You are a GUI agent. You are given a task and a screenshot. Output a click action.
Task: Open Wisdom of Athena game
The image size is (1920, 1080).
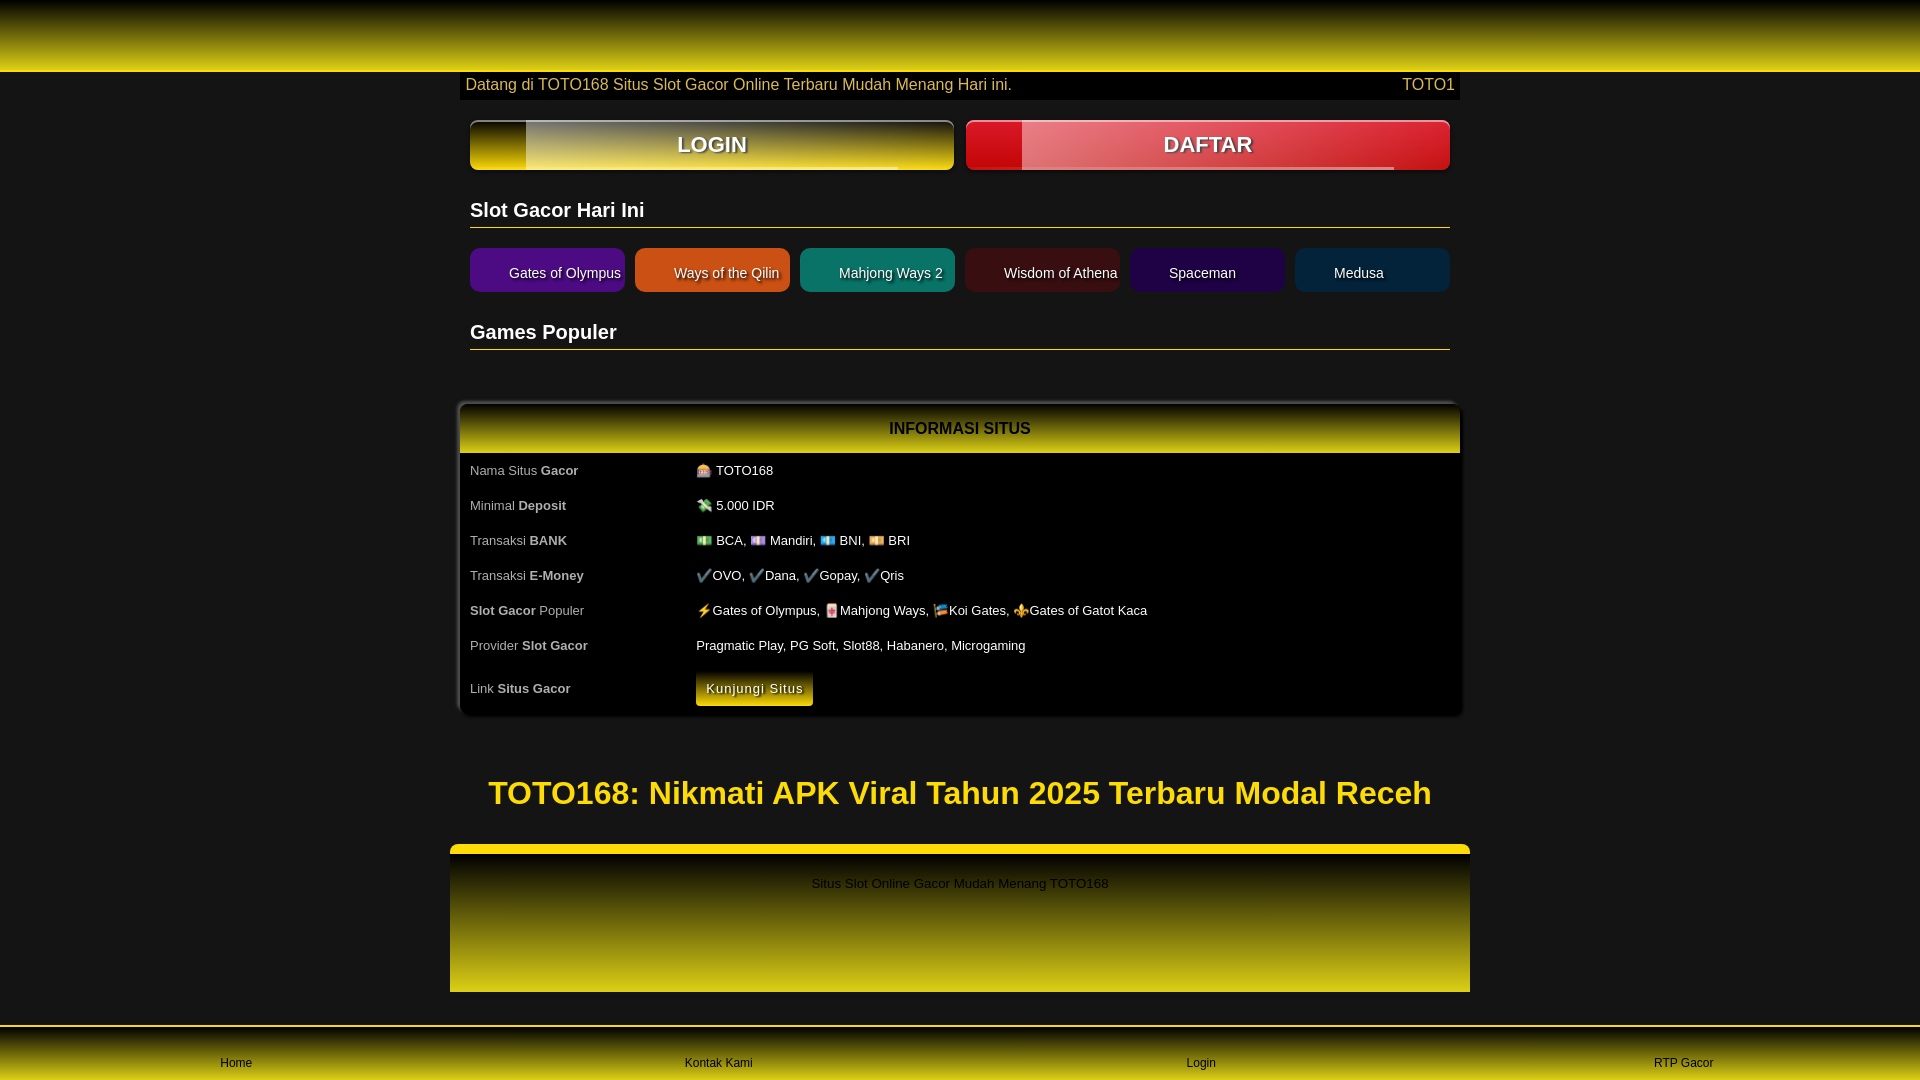[1042, 270]
